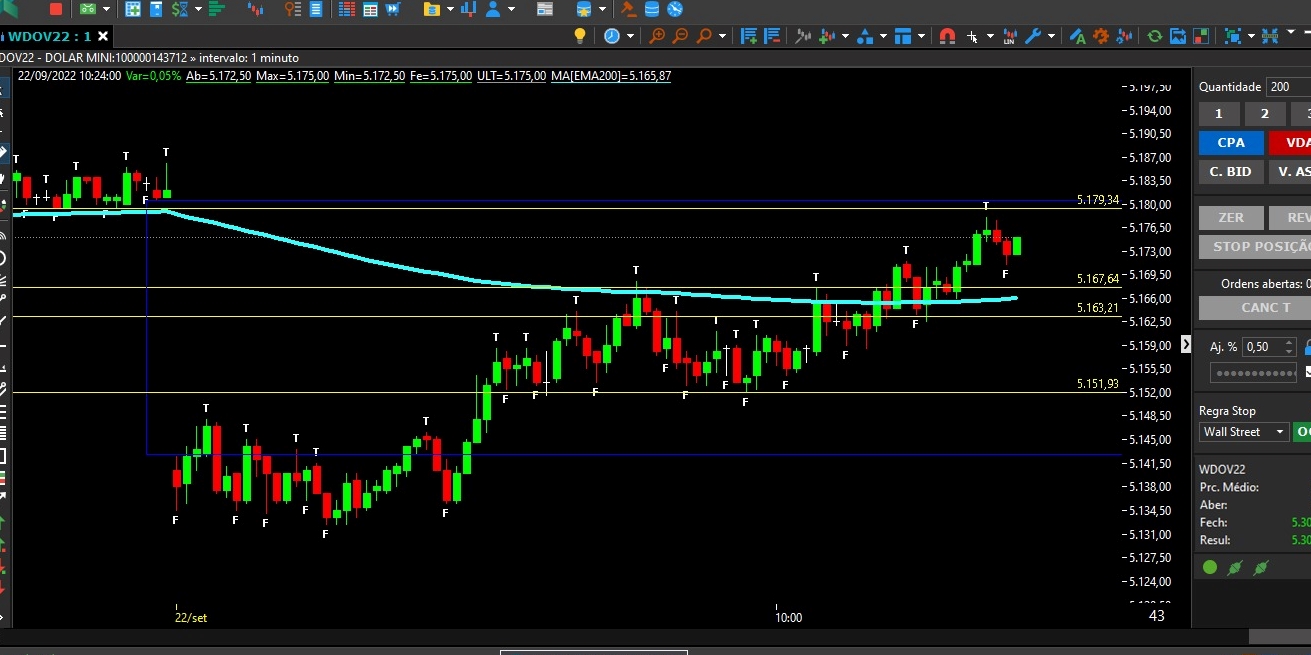Select the WDOV22 : 1 chart tab

[x=48, y=36]
